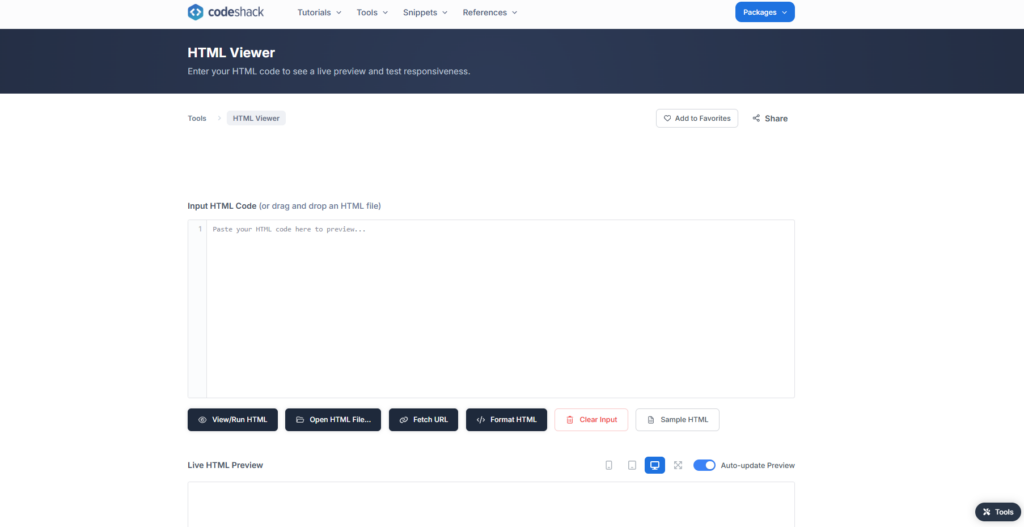Click the Live HTML Preview pane
The image size is (1024, 527).
tap(491, 504)
